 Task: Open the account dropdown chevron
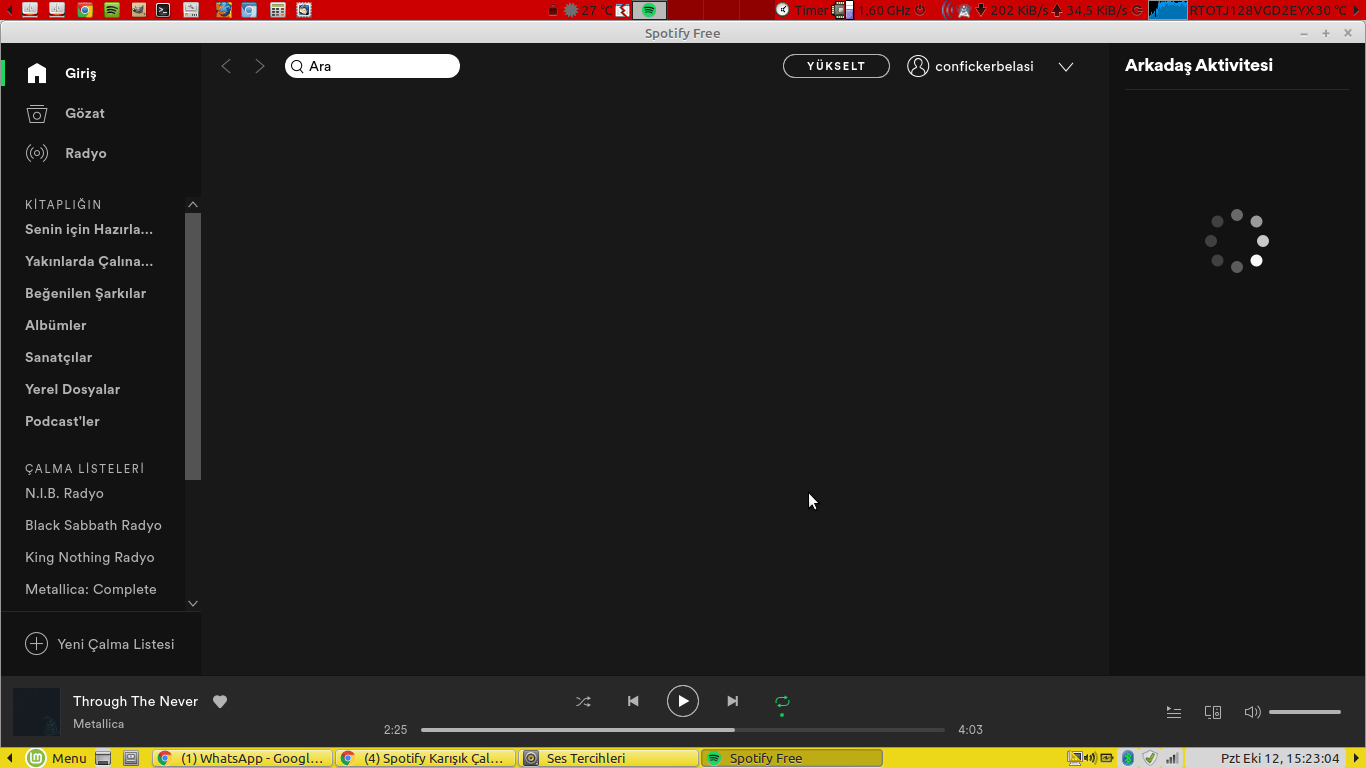(1066, 67)
